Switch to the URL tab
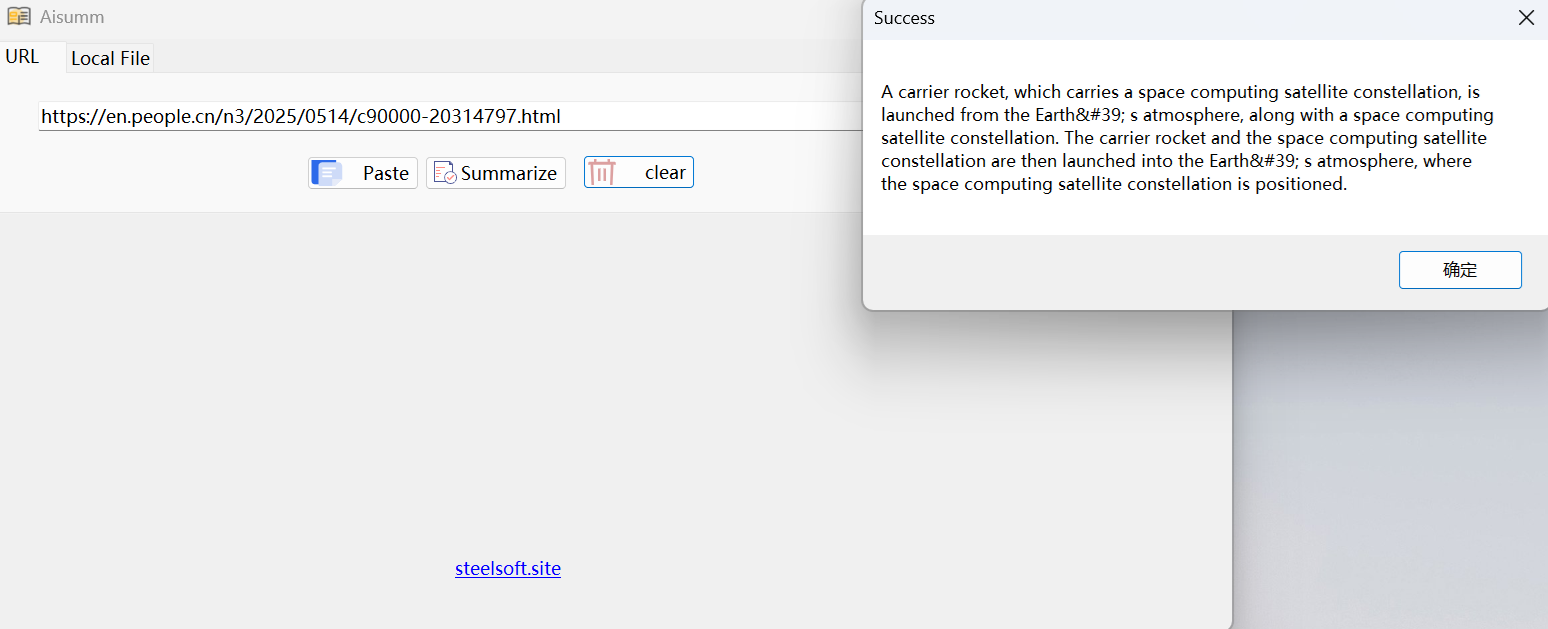The height and width of the screenshot is (629, 1548). click(x=22, y=57)
